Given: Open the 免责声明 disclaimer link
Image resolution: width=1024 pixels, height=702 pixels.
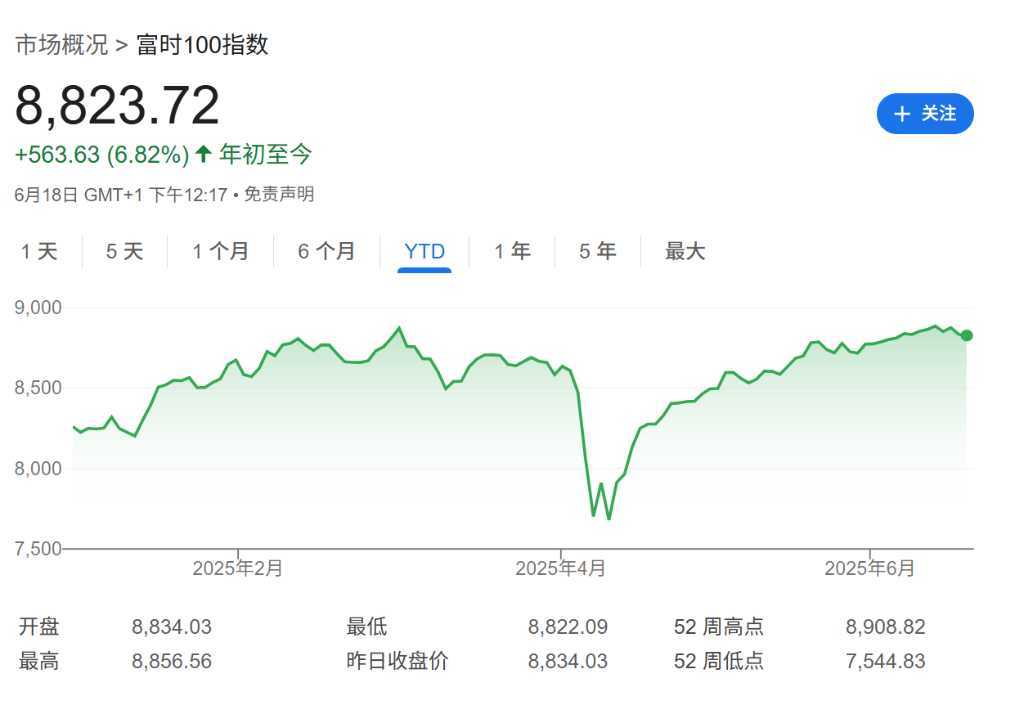Looking at the screenshot, I should [279, 194].
